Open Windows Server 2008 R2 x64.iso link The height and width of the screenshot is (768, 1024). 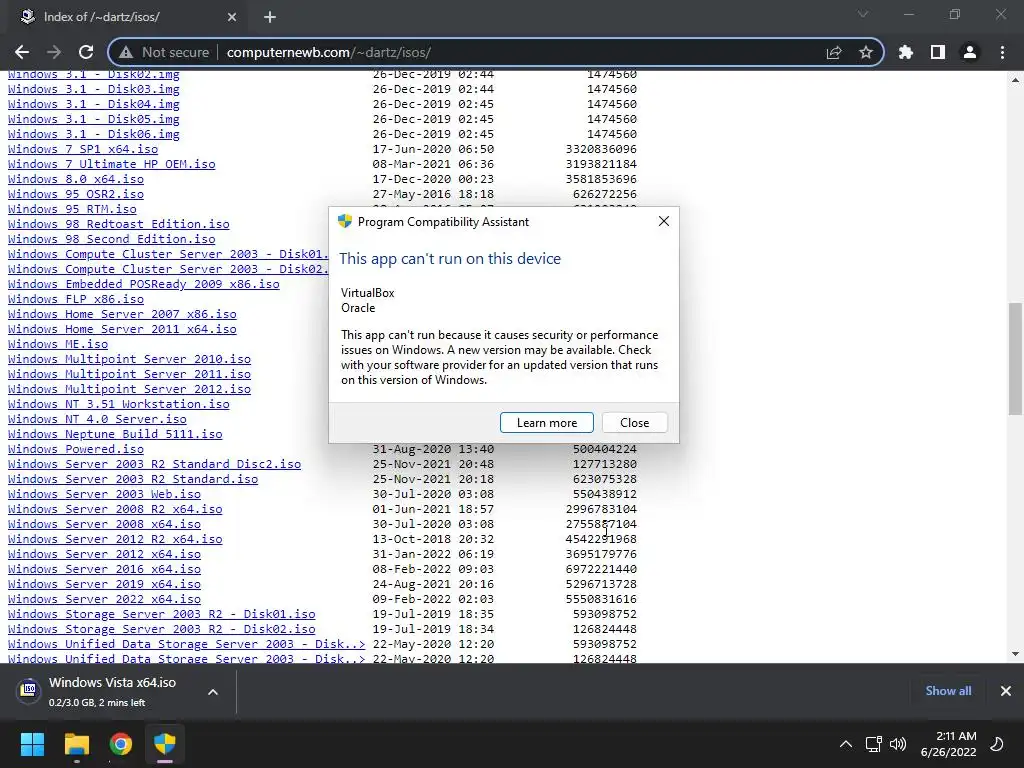(x=115, y=509)
